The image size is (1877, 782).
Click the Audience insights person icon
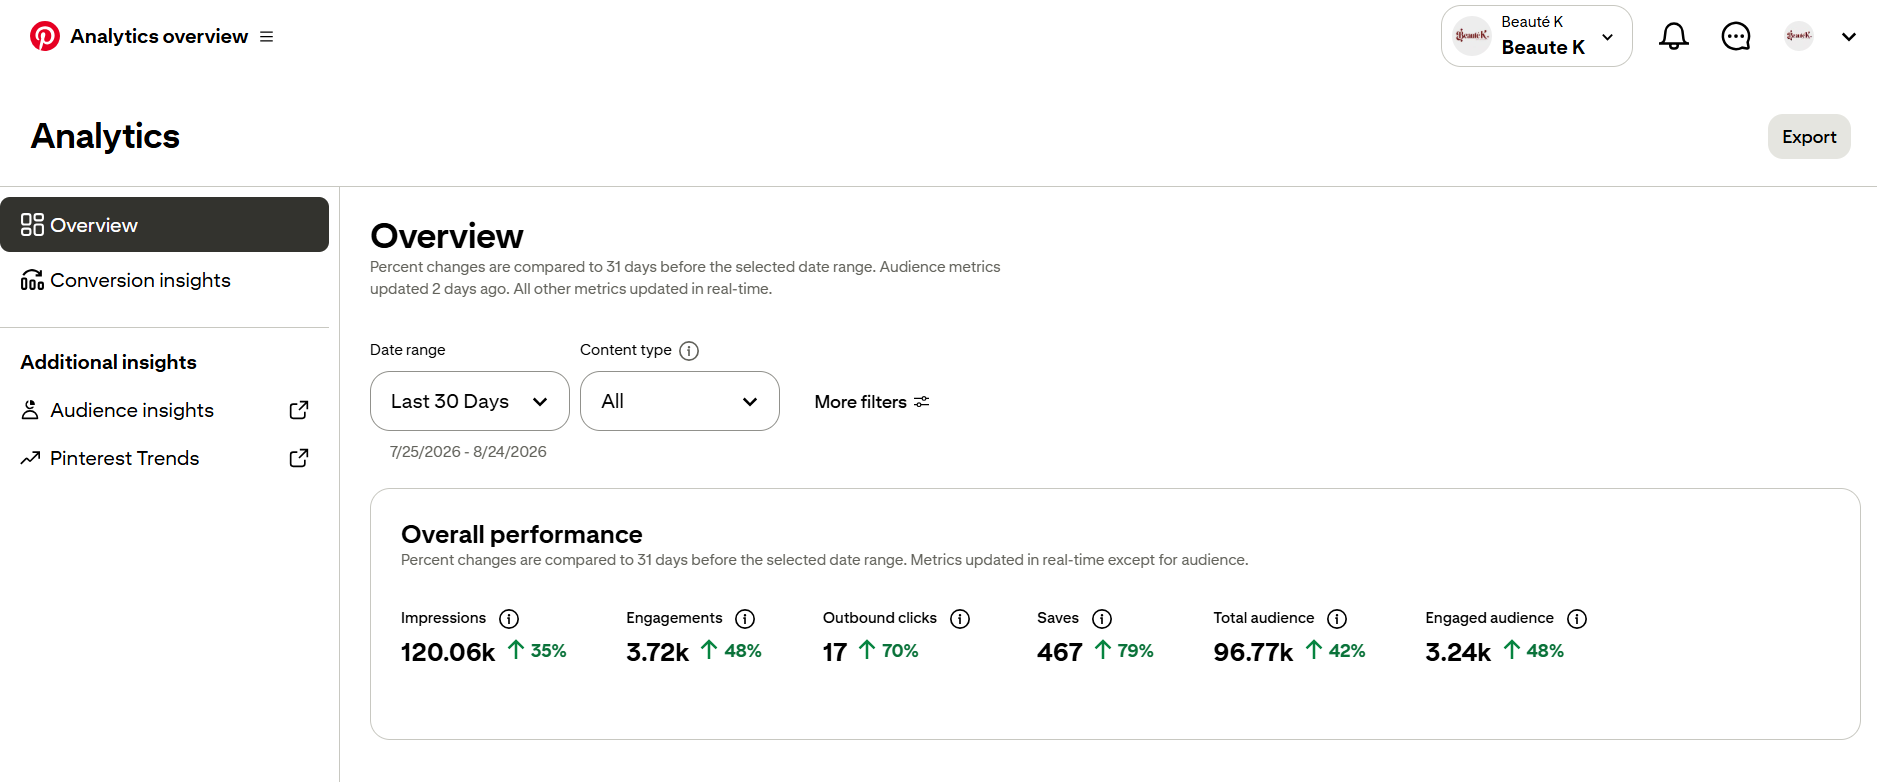pos(30,410)
